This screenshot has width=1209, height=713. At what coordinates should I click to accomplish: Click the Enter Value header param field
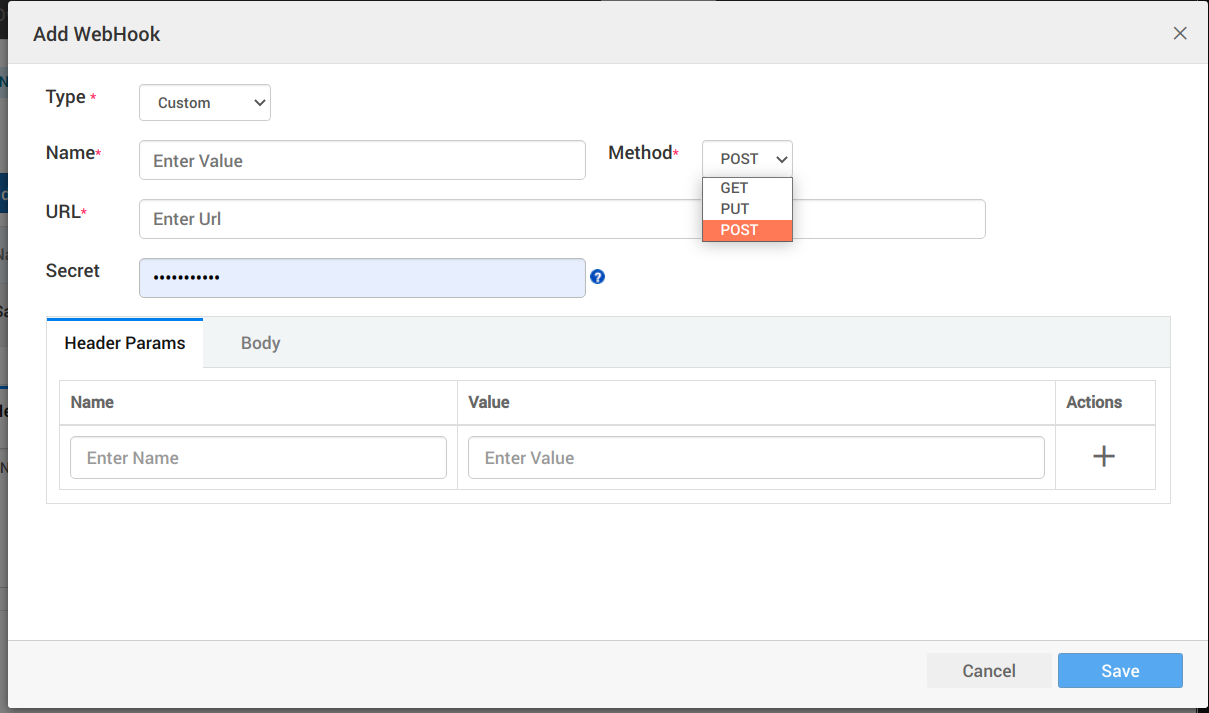756,457
